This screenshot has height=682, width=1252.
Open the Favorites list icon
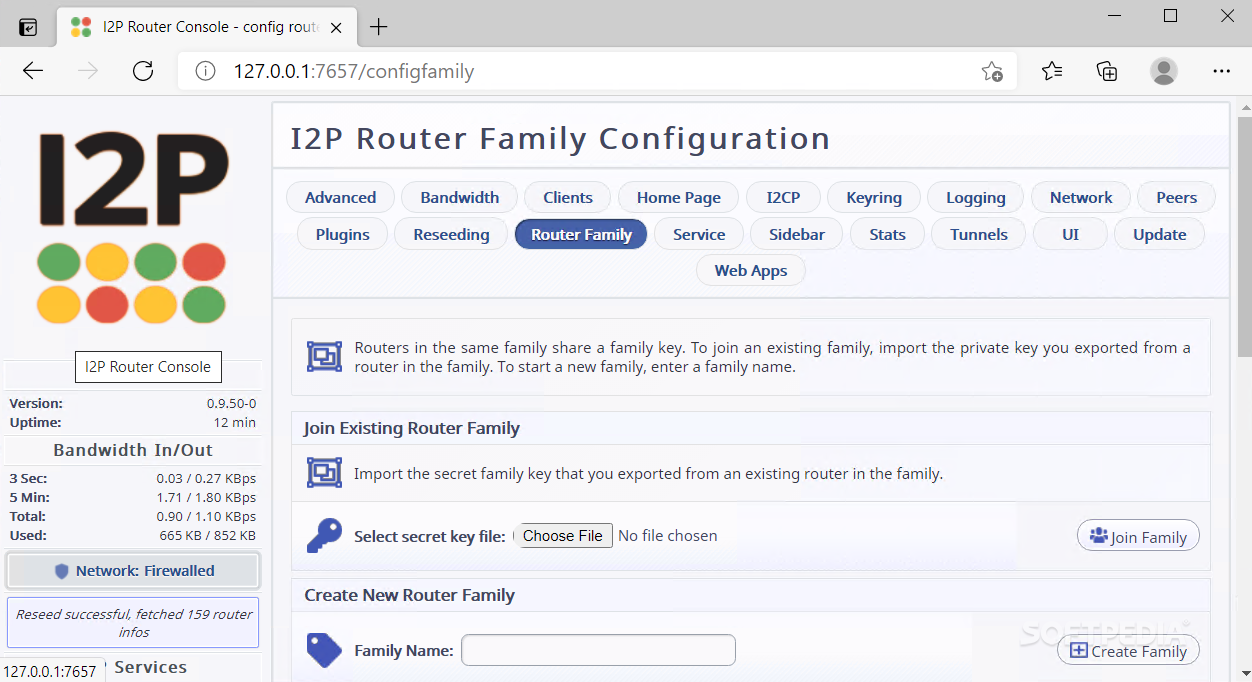tap(1052, 71)
